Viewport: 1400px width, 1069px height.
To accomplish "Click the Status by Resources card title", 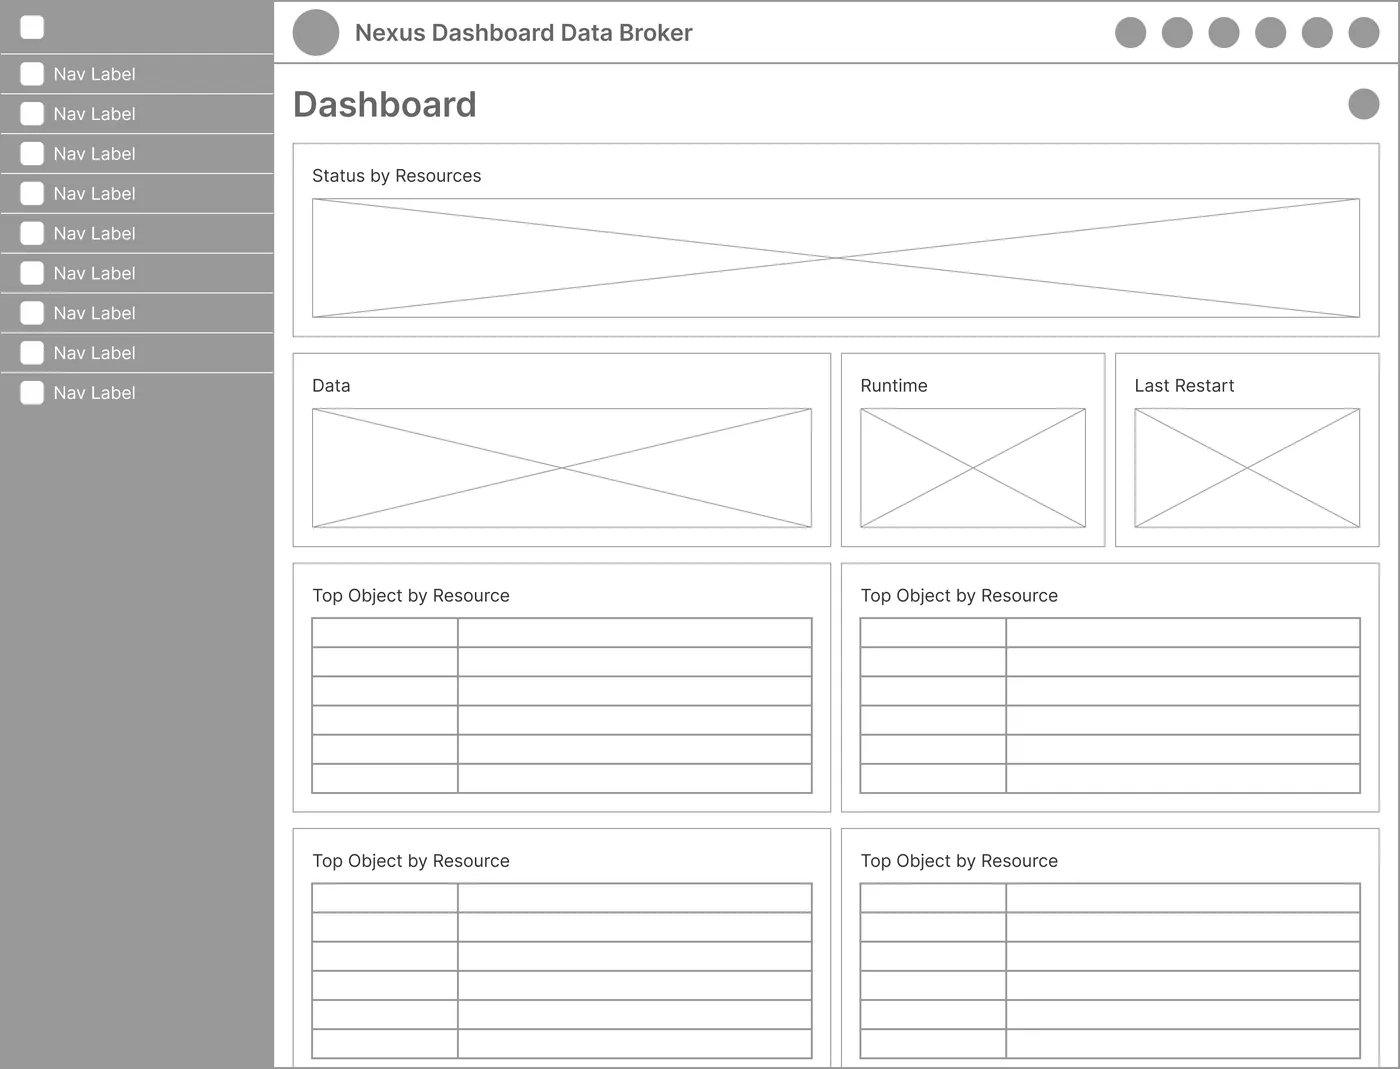I will click(x=396, y=176).
